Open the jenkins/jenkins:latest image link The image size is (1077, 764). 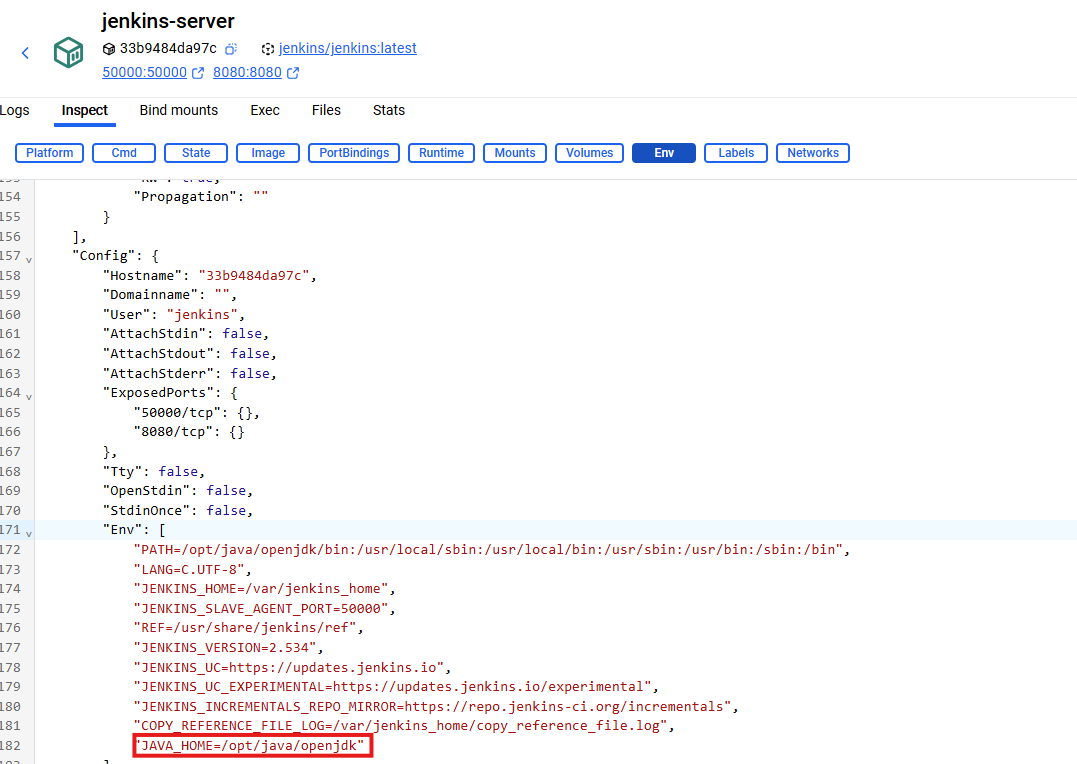pyautogui.click(x=348, y=48)
